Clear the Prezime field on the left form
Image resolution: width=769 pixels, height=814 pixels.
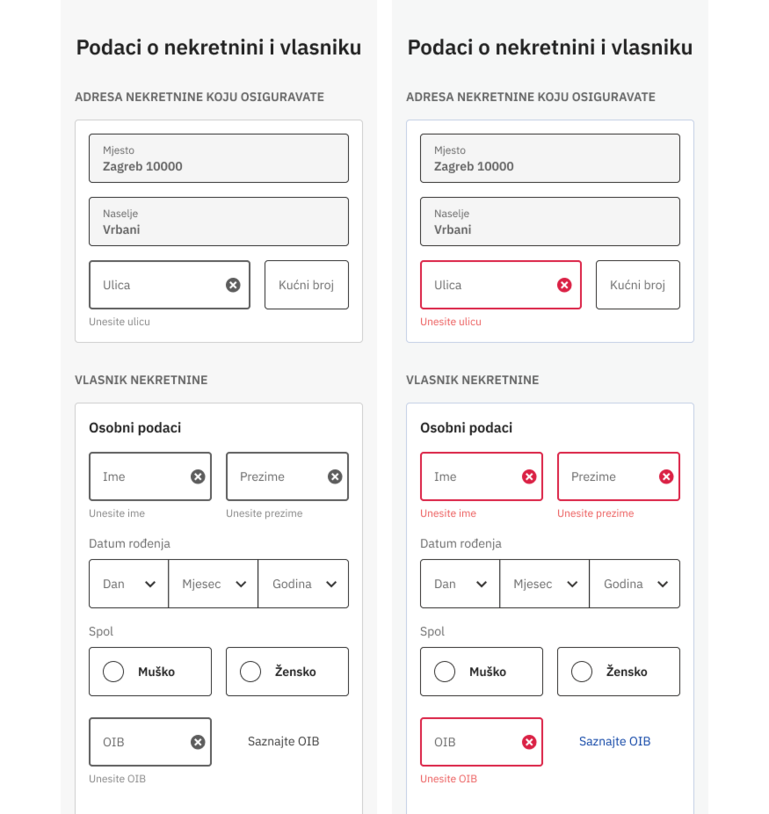click(x=335, y=476)
